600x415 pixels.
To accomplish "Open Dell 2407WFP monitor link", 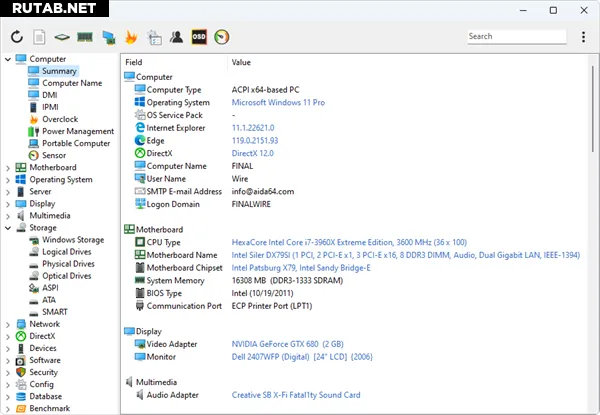I will coord(302,356).
